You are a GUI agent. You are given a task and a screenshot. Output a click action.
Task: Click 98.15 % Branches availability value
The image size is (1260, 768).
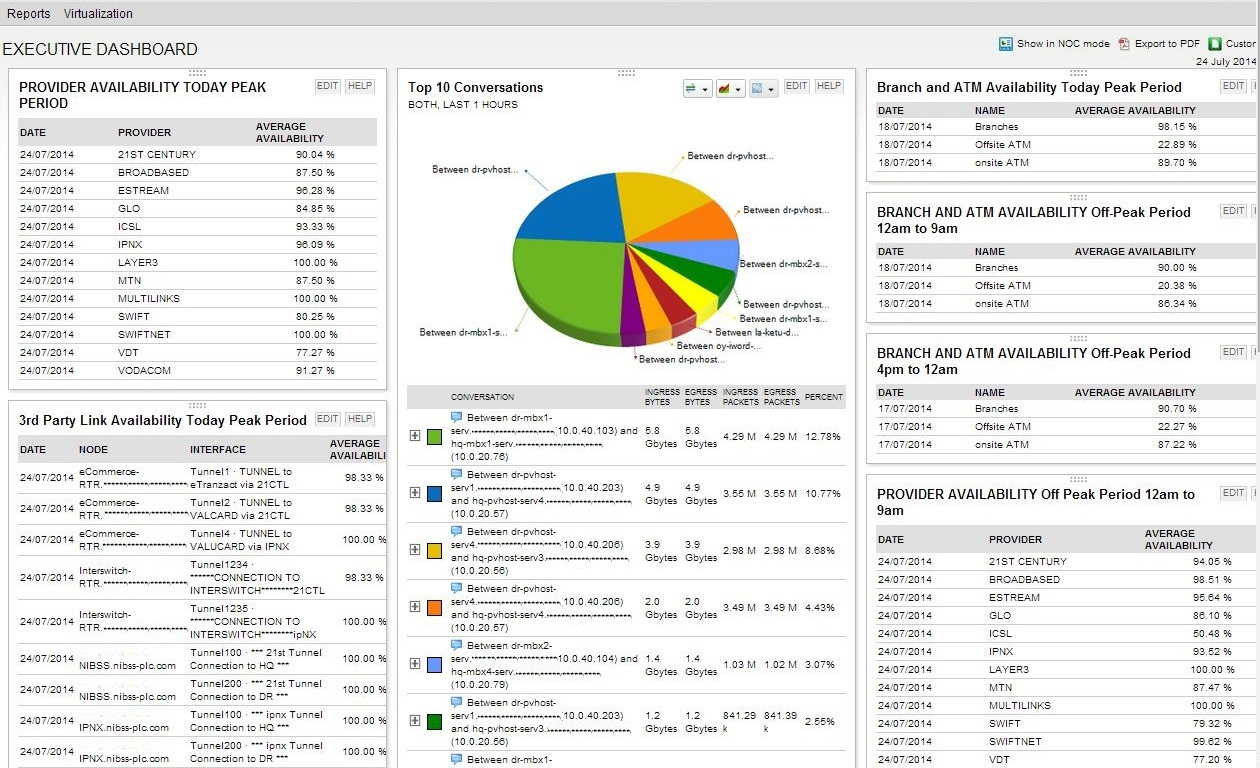(x=1177, y=126)
